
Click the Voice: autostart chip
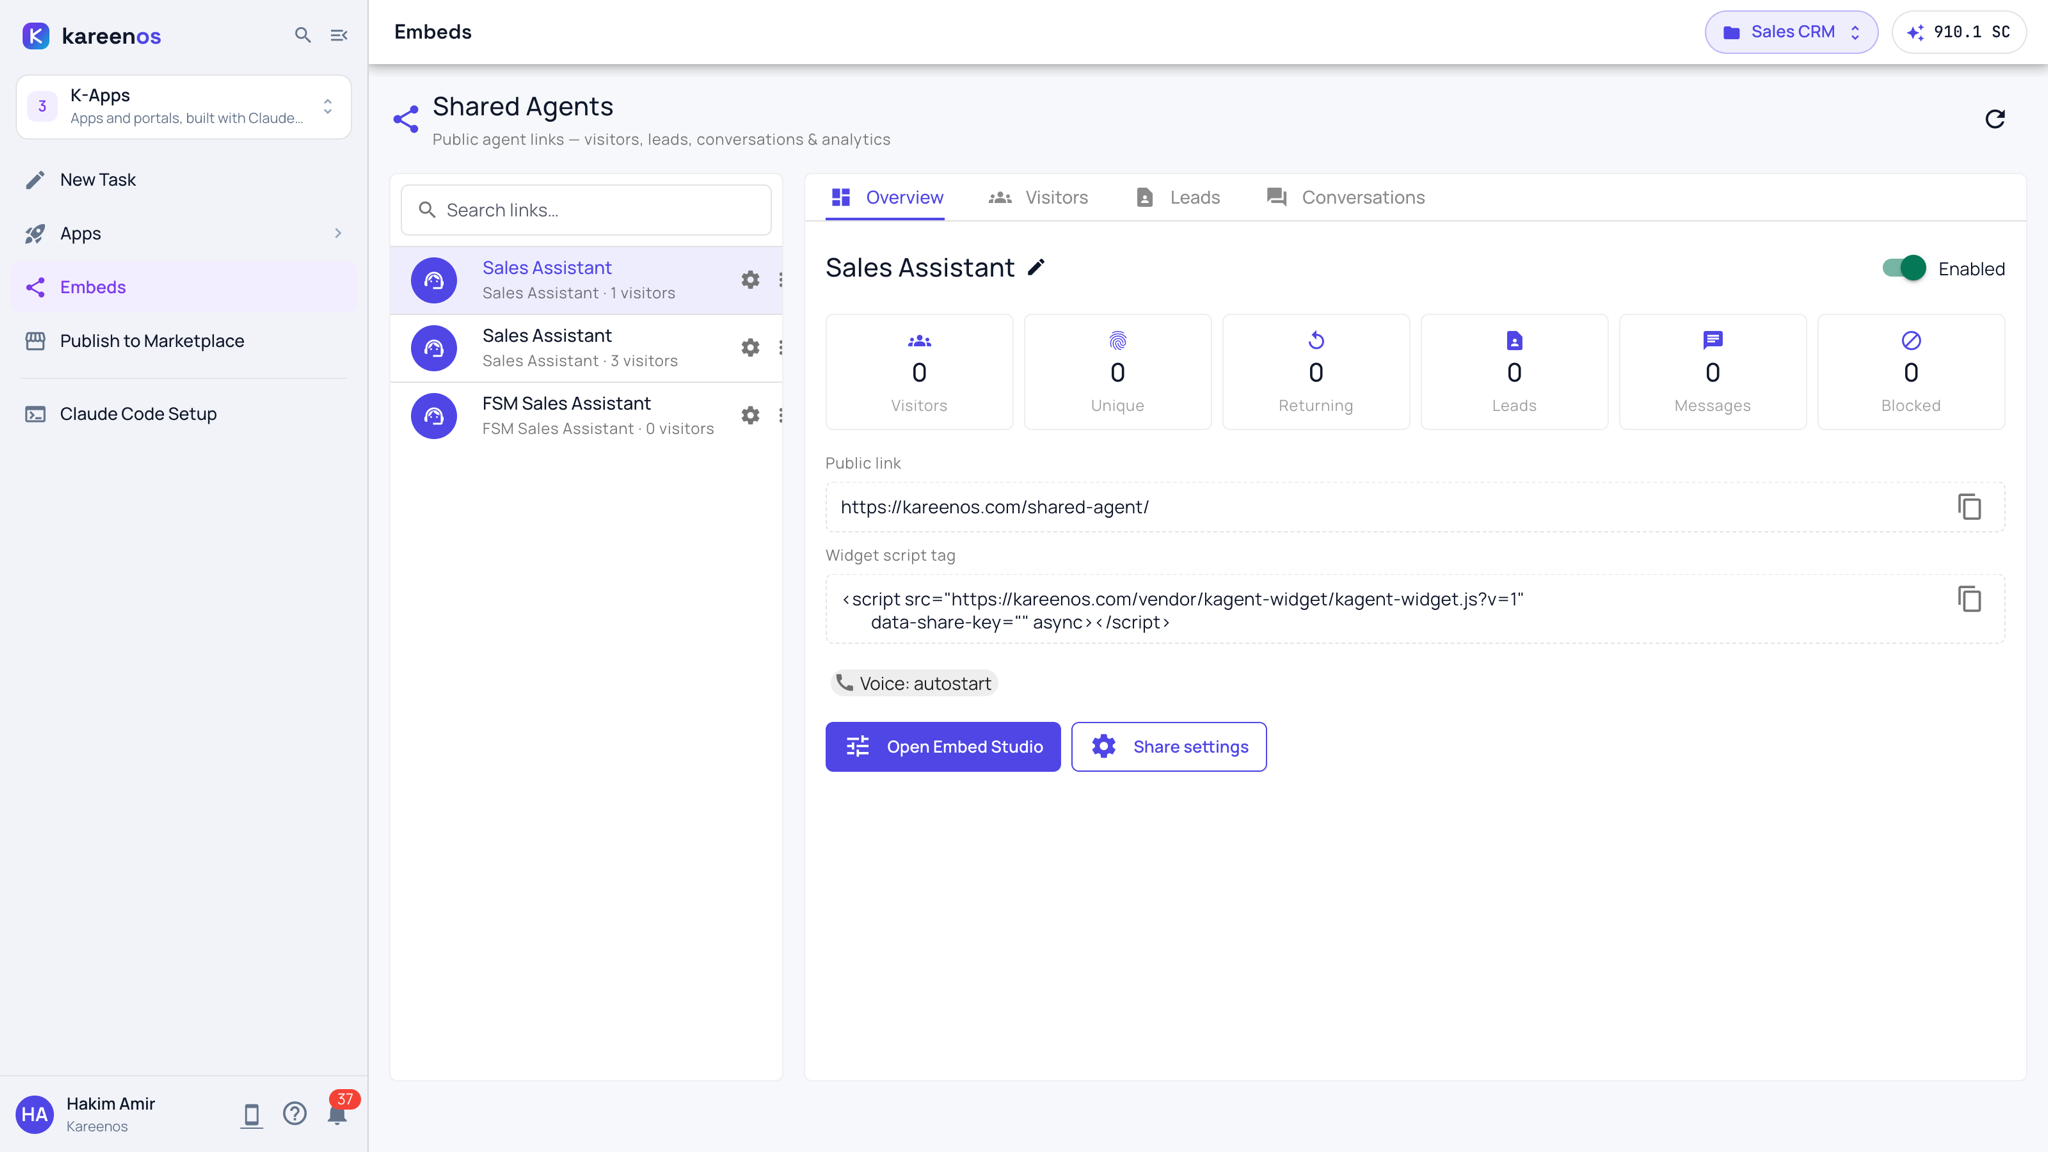(914, 683)
